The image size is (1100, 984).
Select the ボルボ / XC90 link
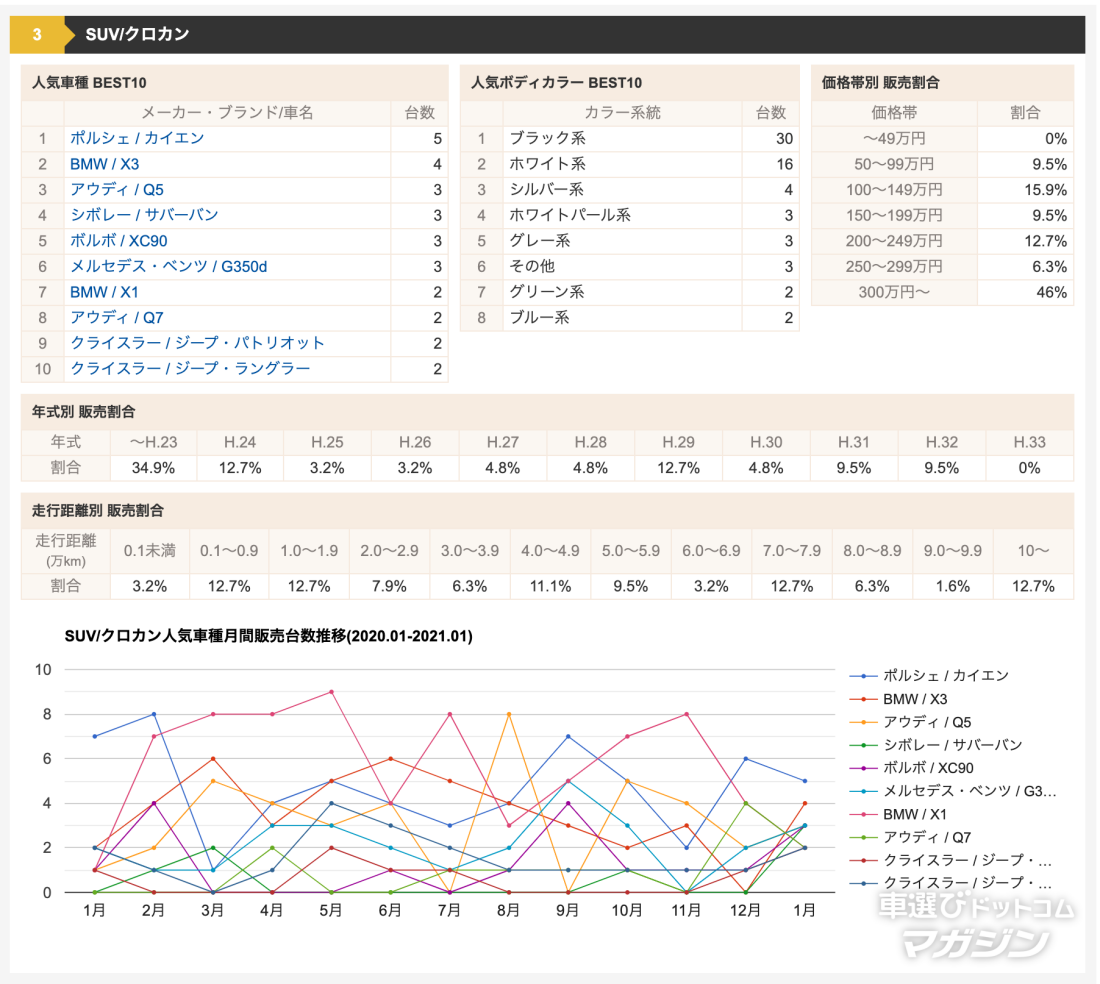(x=119, y=241)
